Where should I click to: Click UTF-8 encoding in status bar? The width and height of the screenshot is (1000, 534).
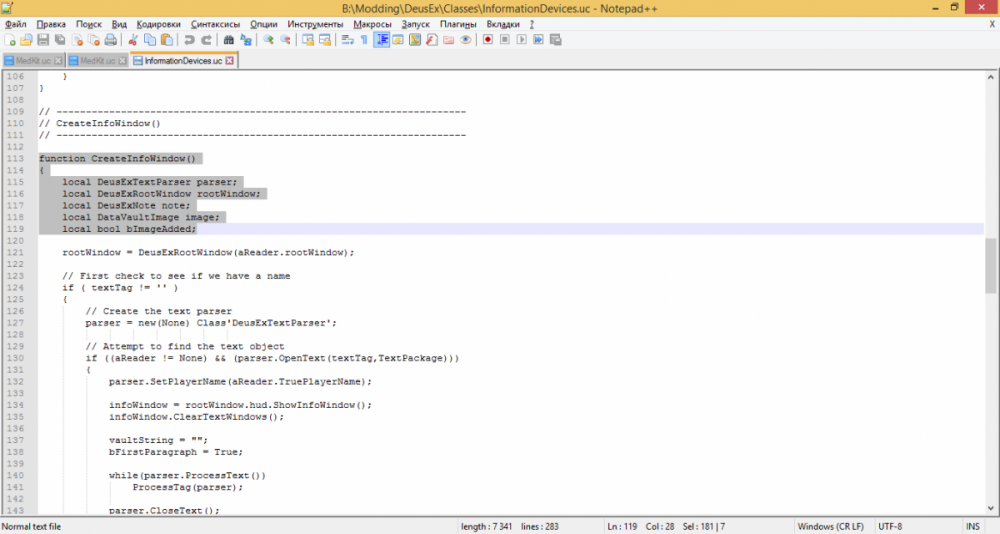click(893, 526)
